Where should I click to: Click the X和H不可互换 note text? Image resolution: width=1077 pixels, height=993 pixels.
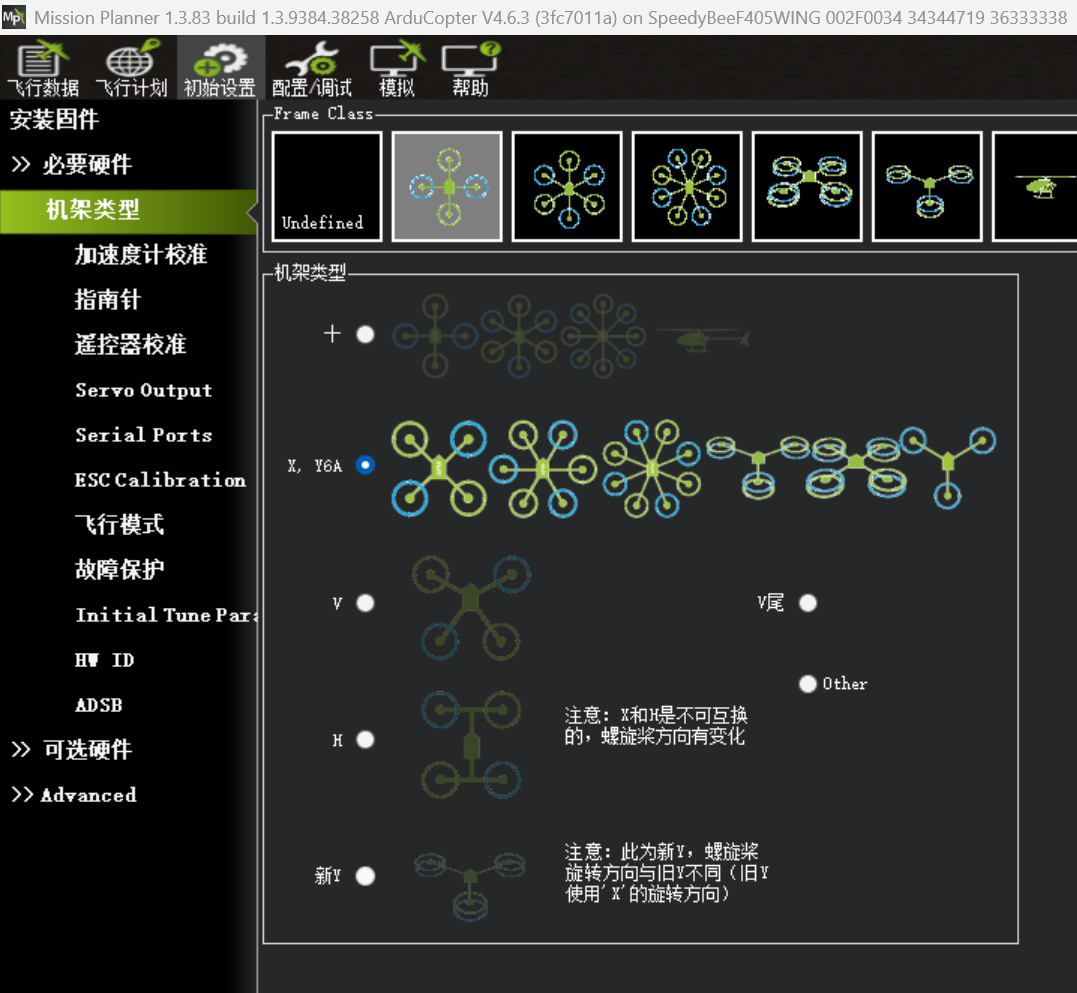pos(655,726)
